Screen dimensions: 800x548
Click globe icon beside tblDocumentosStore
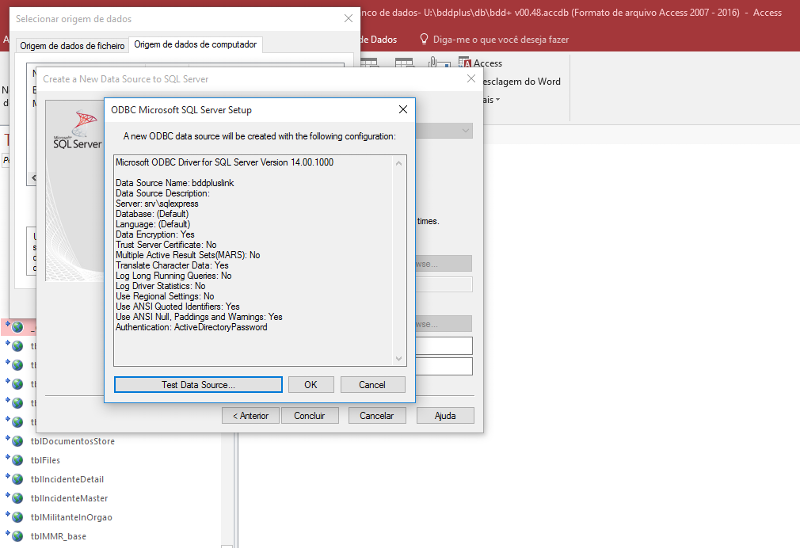click(x=17, y=441)
